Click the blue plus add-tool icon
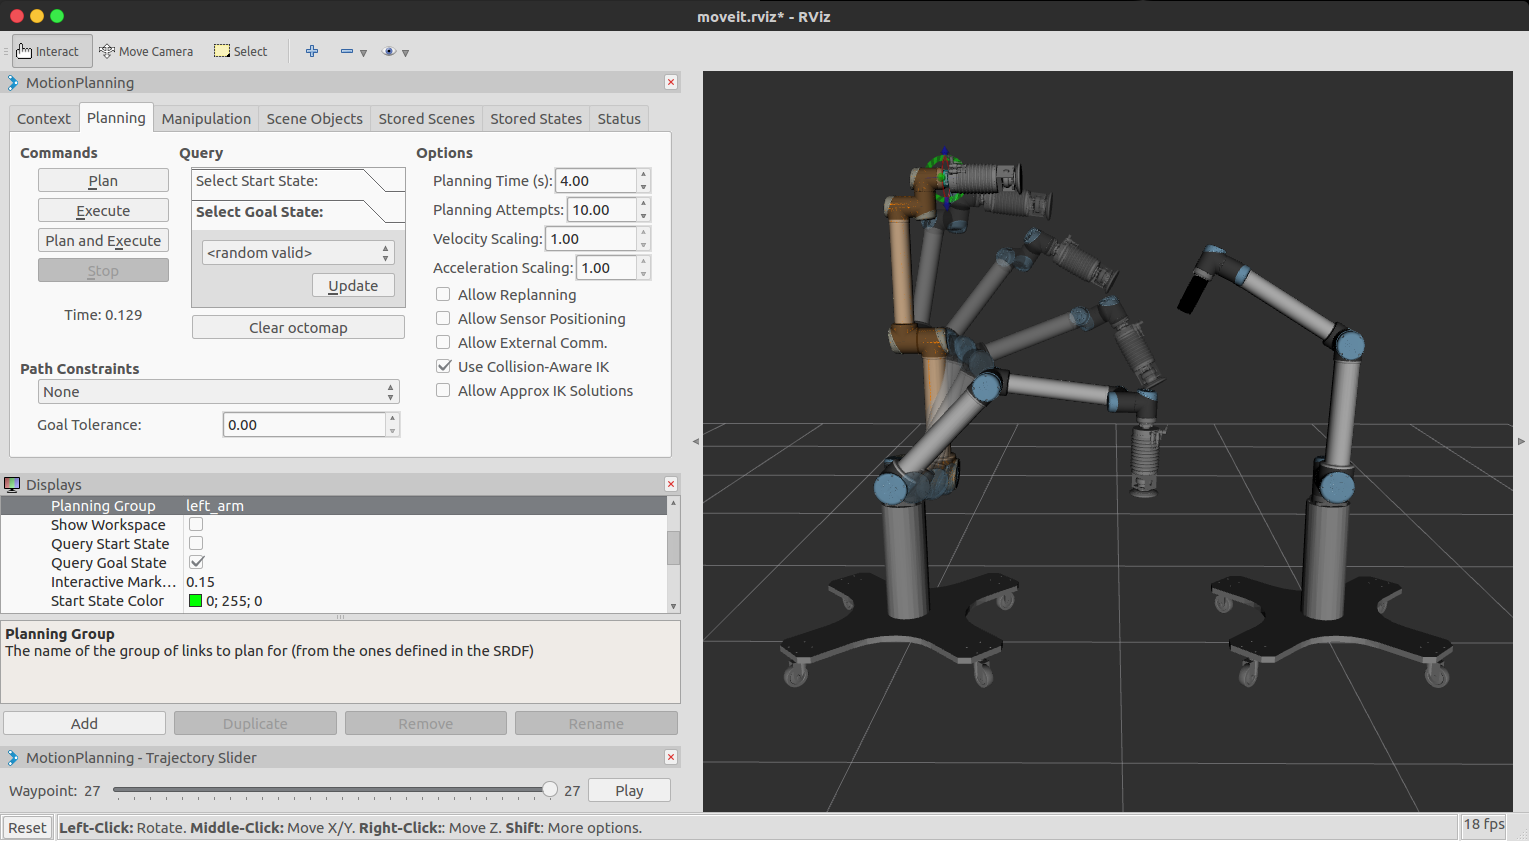This screenshot has width=1529, height=841. pos(312,51)
